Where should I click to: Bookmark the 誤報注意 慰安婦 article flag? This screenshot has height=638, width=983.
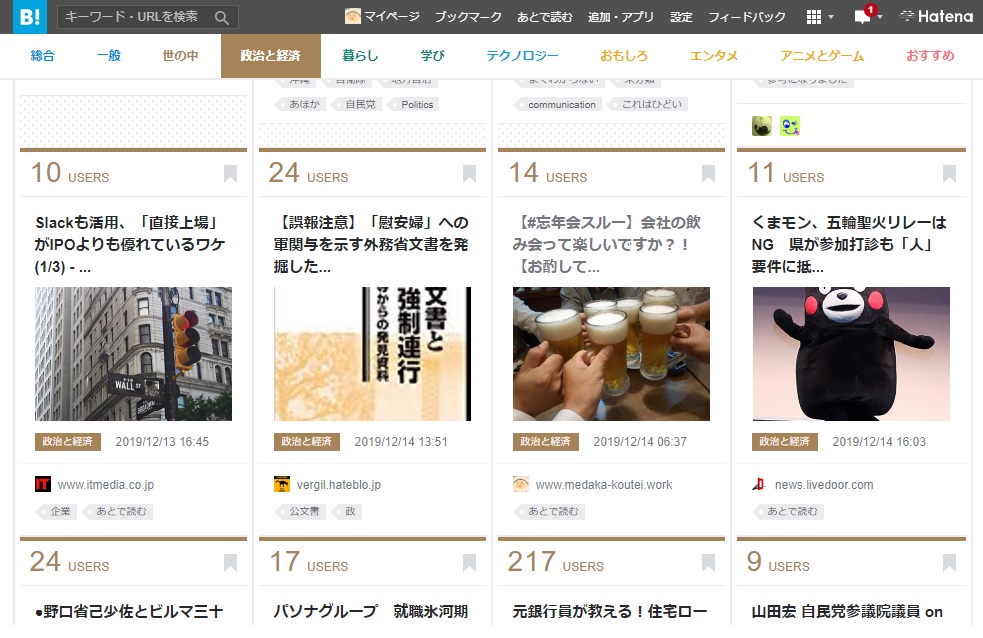pyautogui.click(x=469, y=174)
